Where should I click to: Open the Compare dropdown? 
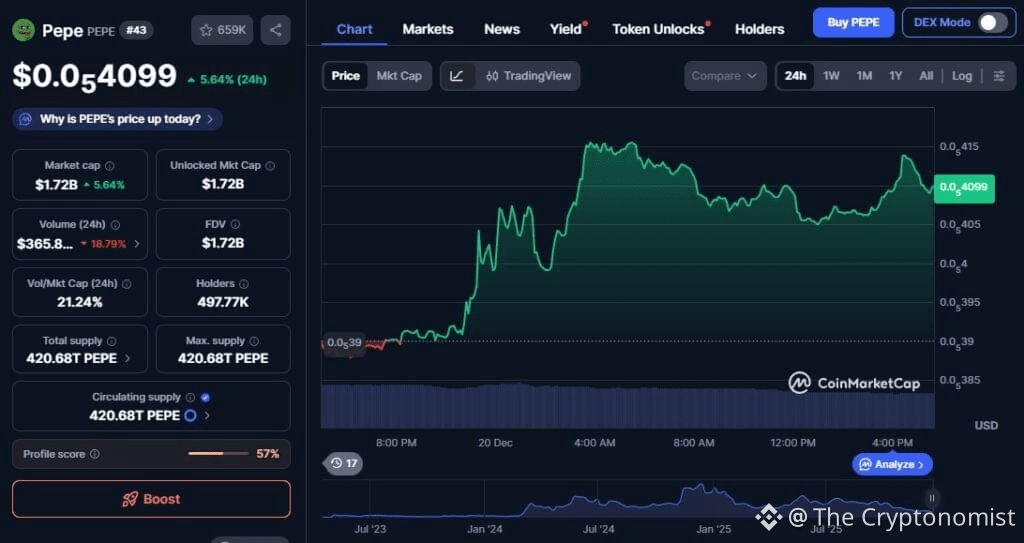pyautogui.click(x=725, y=76)
